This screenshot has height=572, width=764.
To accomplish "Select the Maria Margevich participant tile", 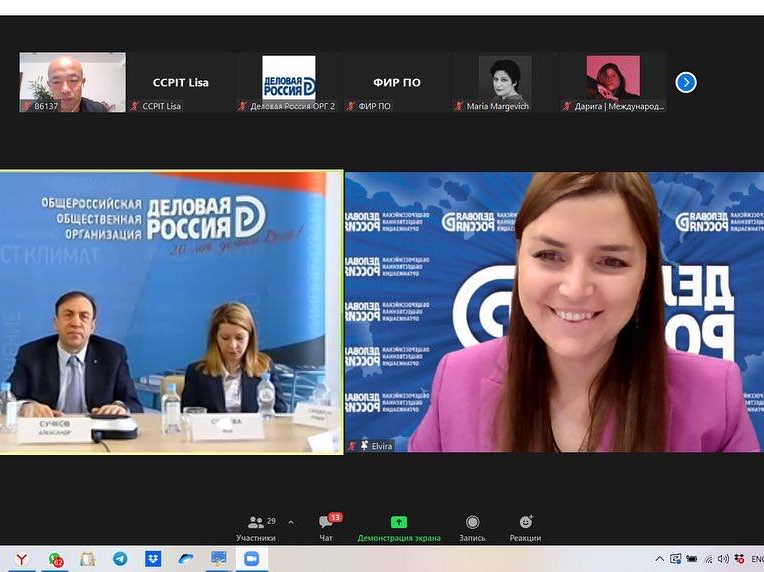I will pyautogui.click(x=505, y=82).
